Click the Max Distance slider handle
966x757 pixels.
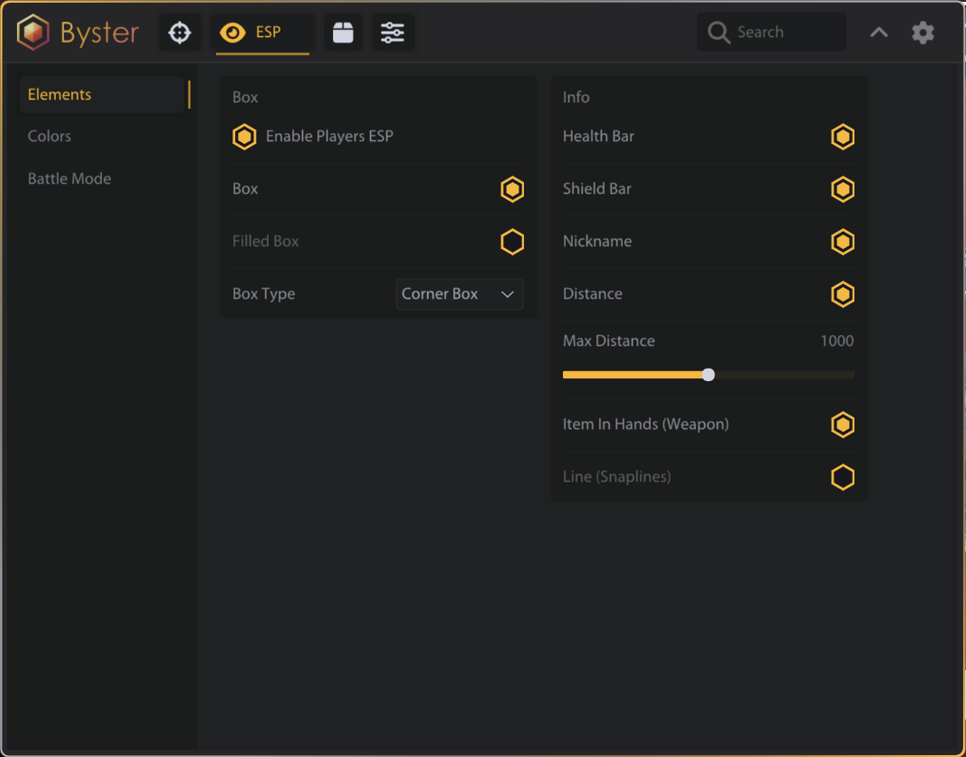(x=708, y=375)
